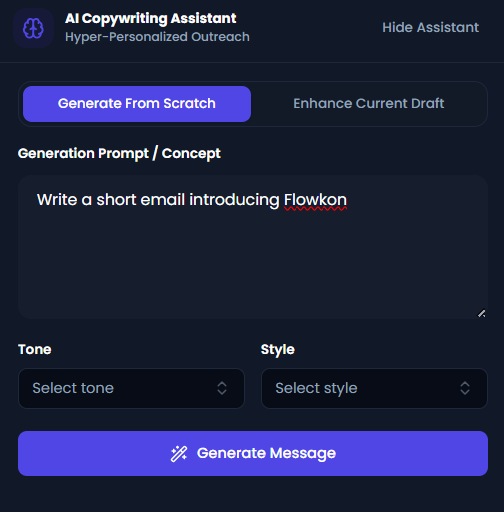Click the textarea resize handle icon
504x512 pixels.
[481, 313]
